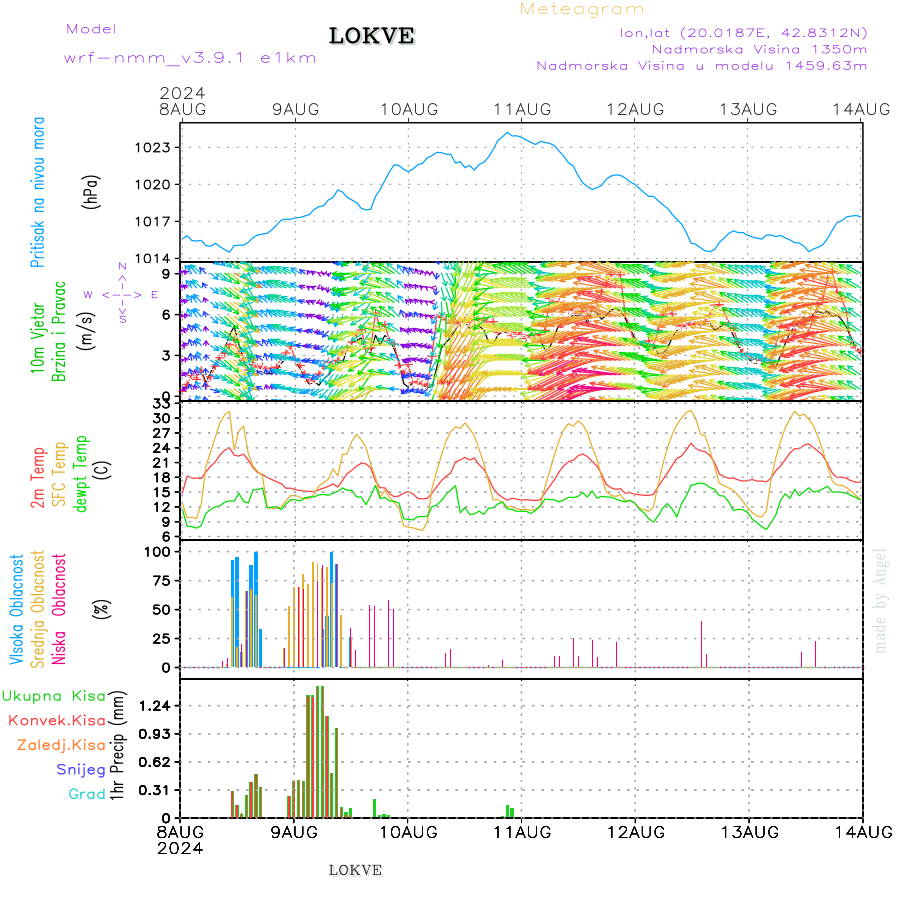Click the '2m Temp' red label

[x=38, y=478]
